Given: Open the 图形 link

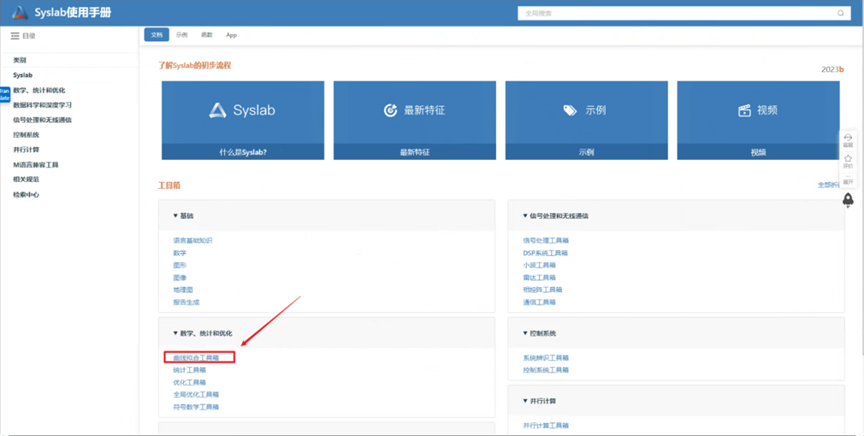Looking at the screenshot, I should (x=180, y=265).
